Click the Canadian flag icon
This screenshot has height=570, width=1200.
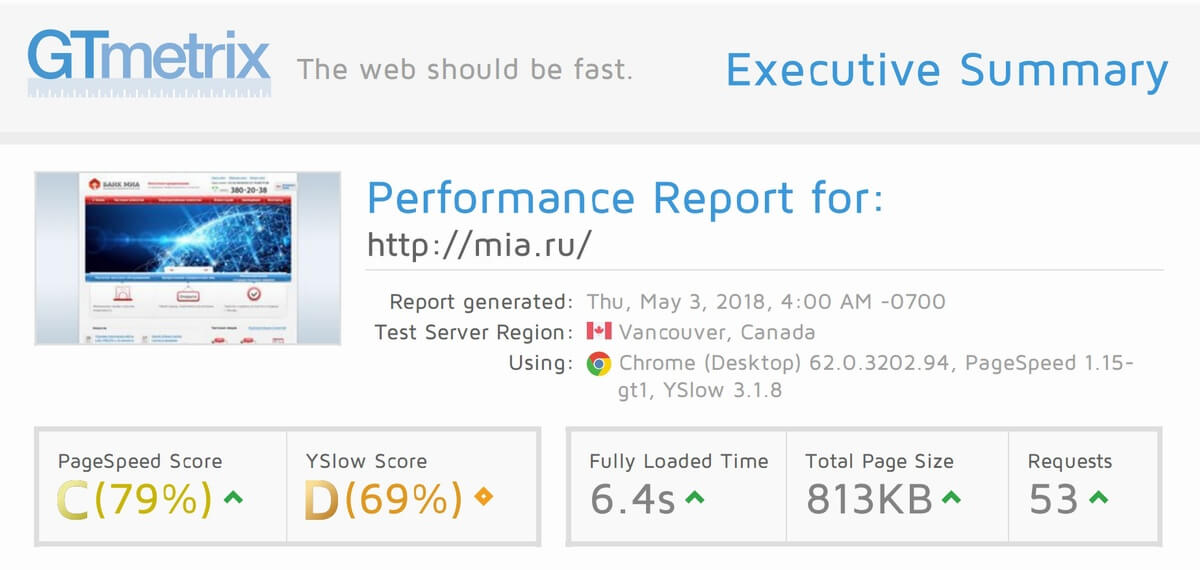click(598, 332)
